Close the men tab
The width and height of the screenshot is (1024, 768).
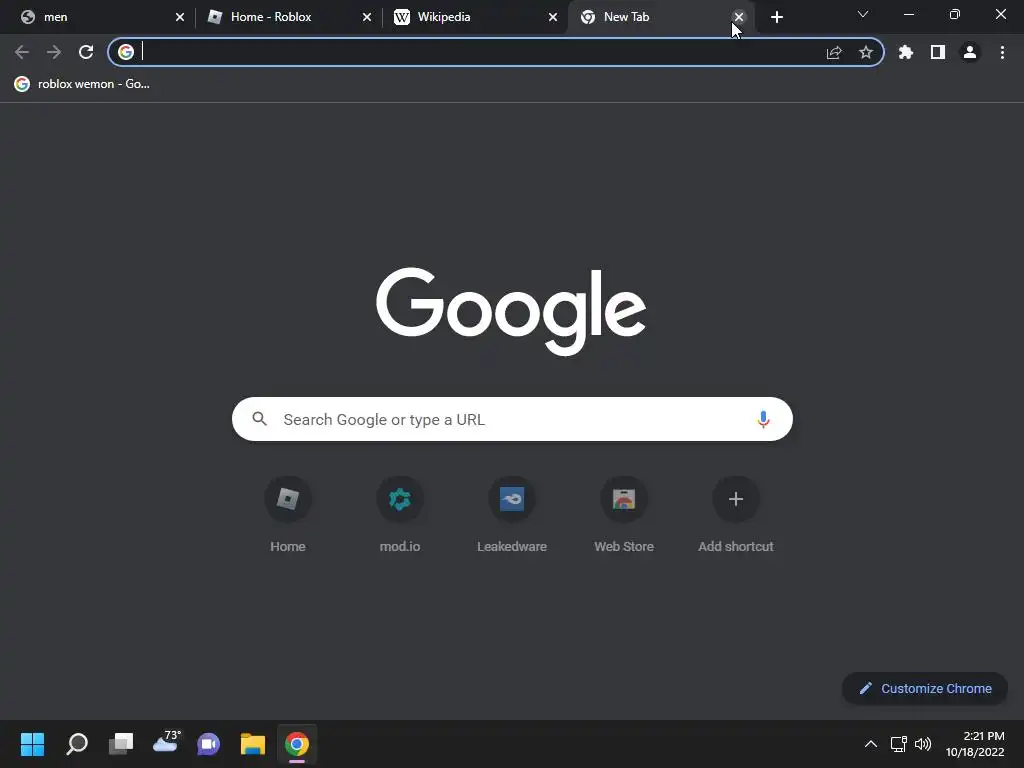[x=180, y=17]
